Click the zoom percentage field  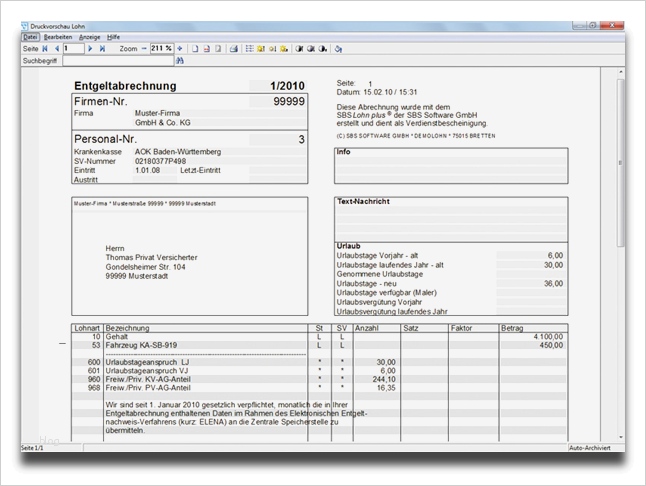162,49
